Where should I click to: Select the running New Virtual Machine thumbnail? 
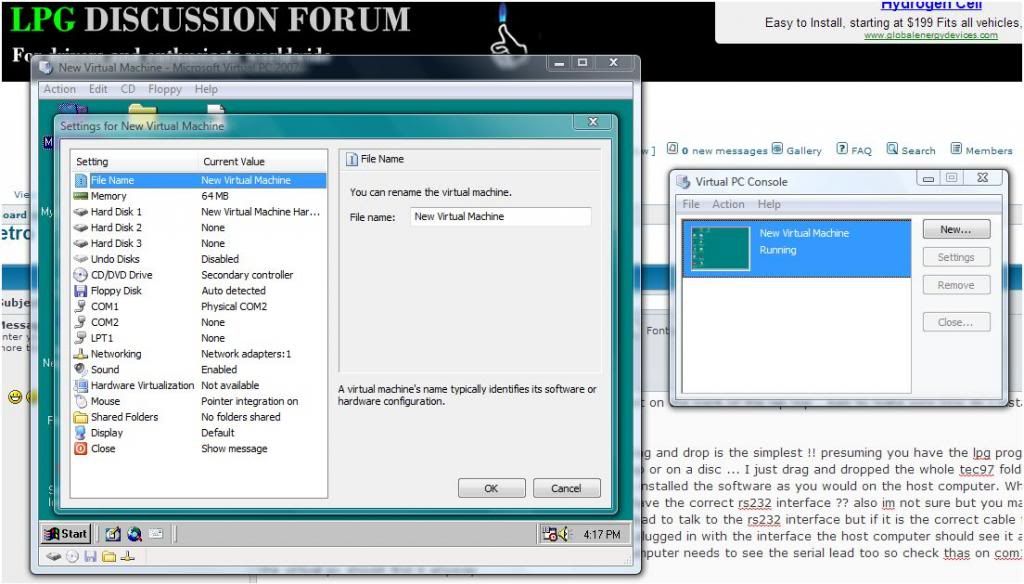pos(721,248)
